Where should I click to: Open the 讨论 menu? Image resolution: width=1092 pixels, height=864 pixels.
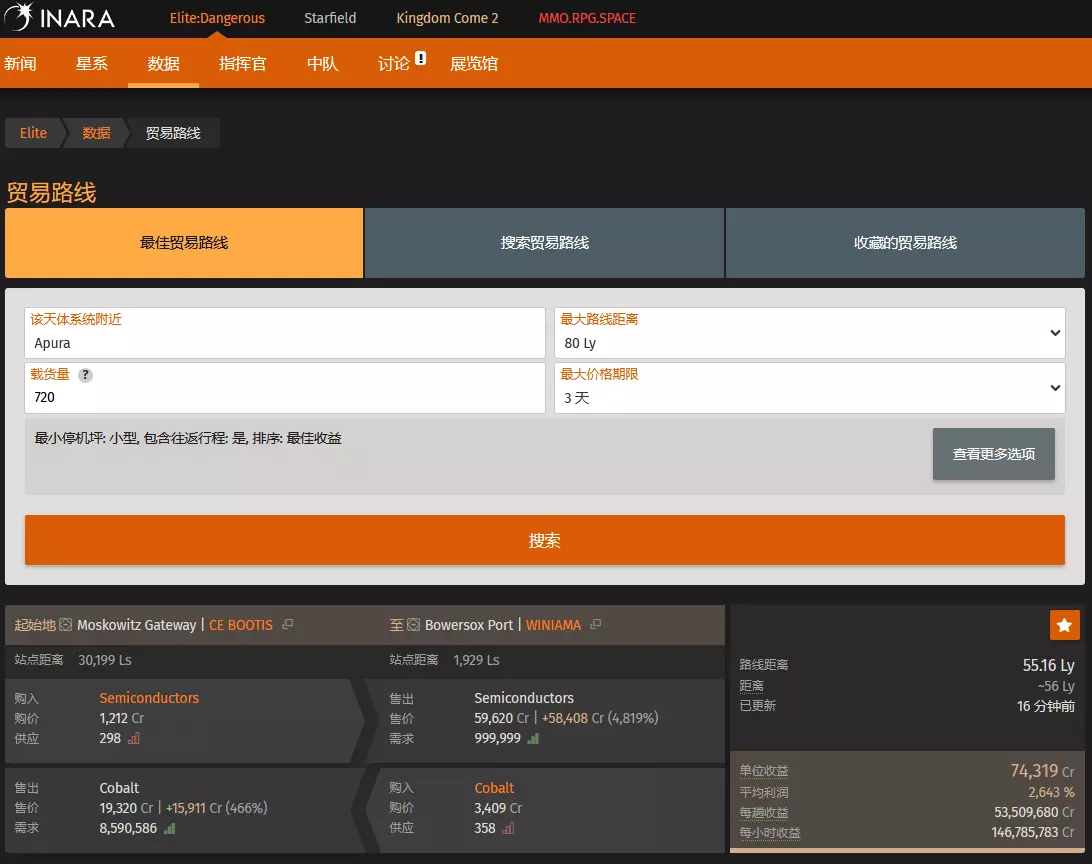(393, 63)
